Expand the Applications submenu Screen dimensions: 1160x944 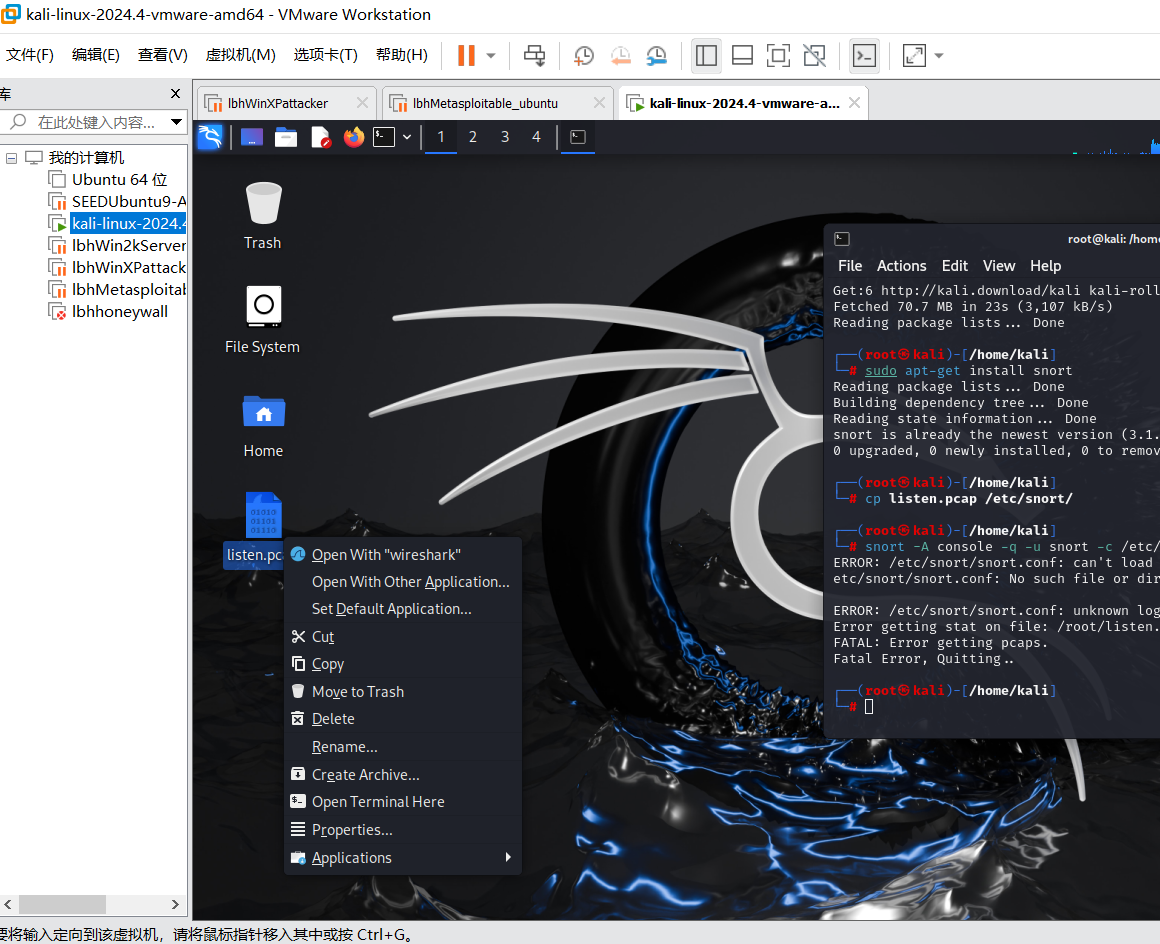[x=403, y=858]
